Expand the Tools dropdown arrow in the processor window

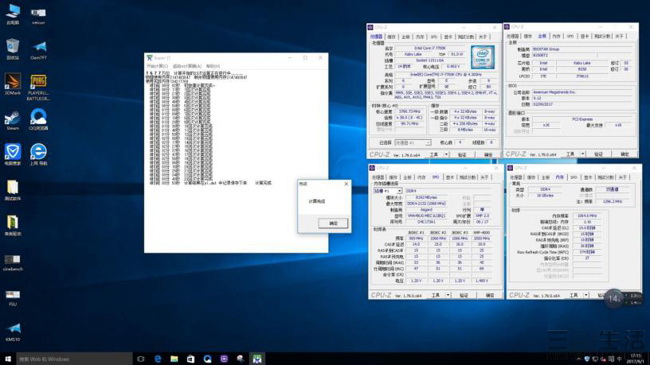[x=446, y=155]
